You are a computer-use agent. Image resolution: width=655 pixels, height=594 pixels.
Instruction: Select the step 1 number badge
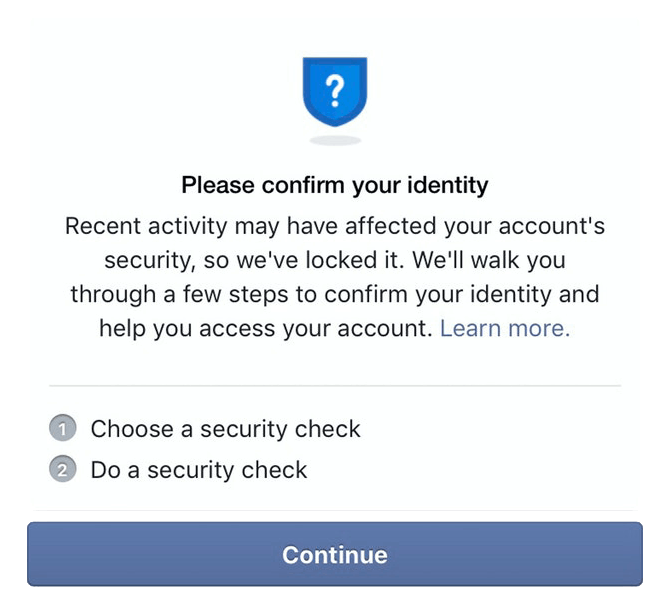pyautogui.click(x=63, y=428)
